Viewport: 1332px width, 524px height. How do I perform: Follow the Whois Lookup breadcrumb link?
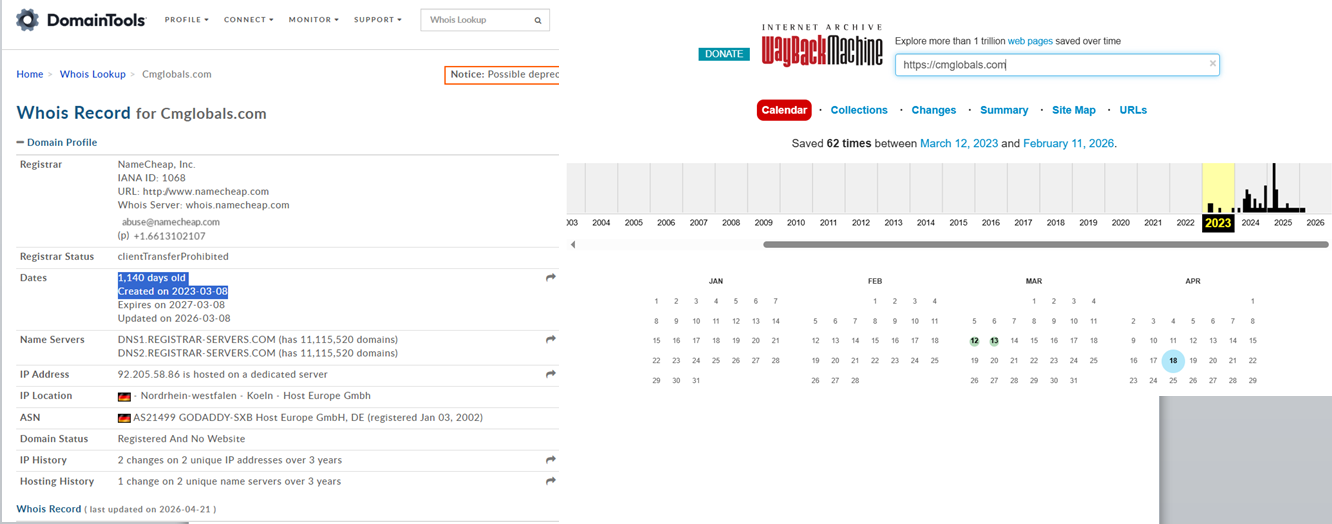92,74
